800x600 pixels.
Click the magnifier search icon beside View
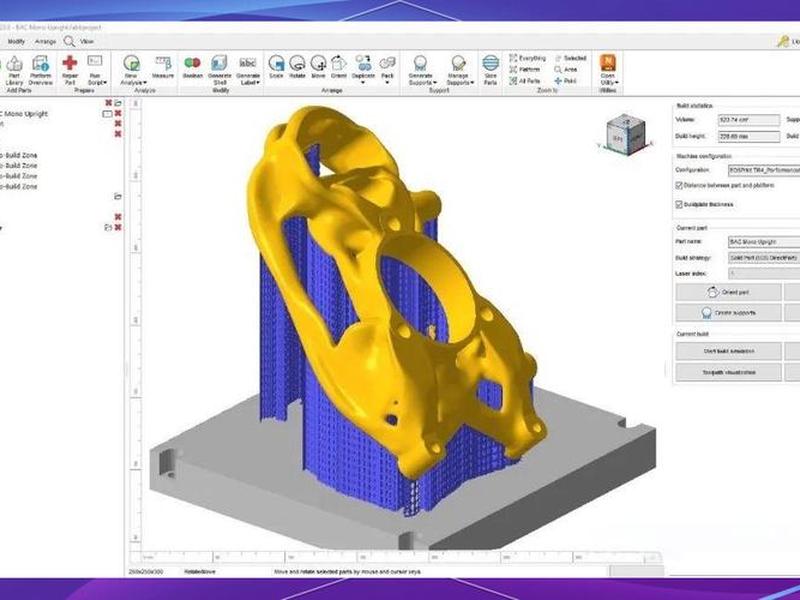coord(69,41)
